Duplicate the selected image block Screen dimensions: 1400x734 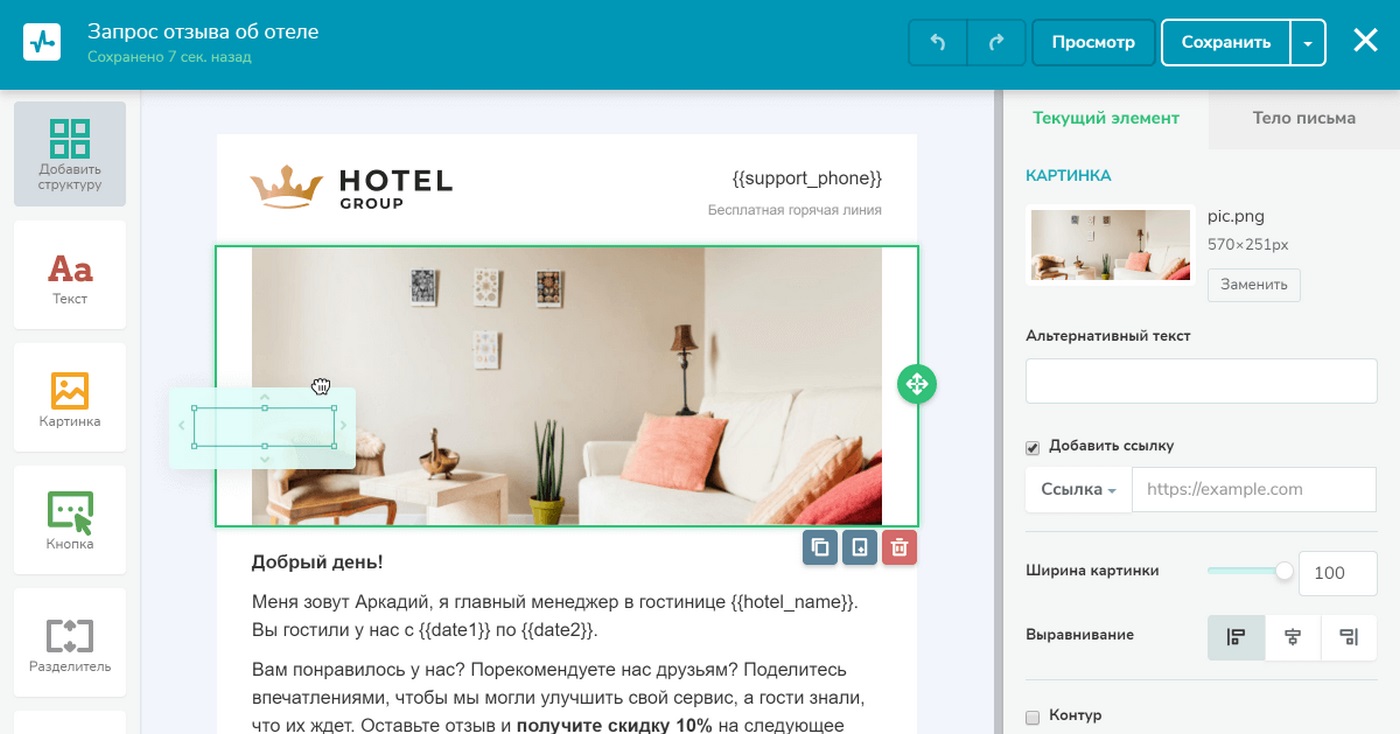click(x=820, y=547)
